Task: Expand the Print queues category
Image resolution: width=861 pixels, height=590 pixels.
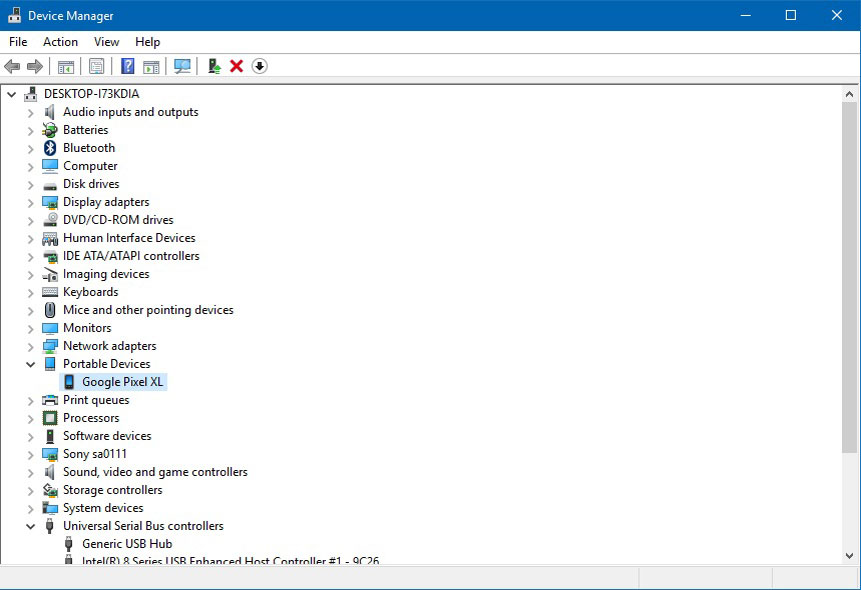Action: (30, 400)
